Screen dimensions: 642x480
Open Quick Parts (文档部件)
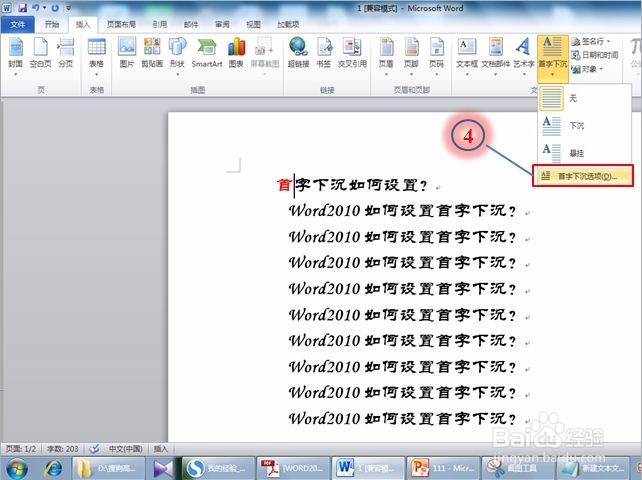click(x=496, y=57)
